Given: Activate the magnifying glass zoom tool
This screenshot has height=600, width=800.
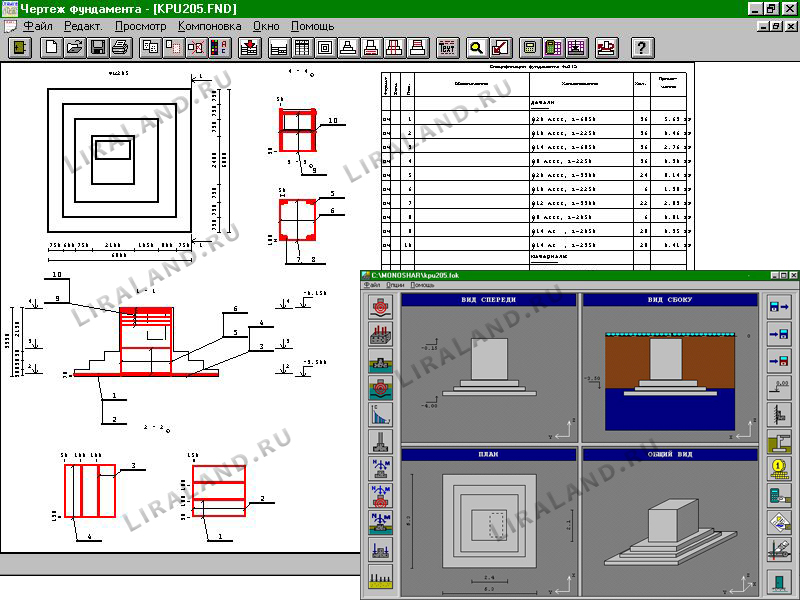Looking at the screenshot, I should click(477, 47).
